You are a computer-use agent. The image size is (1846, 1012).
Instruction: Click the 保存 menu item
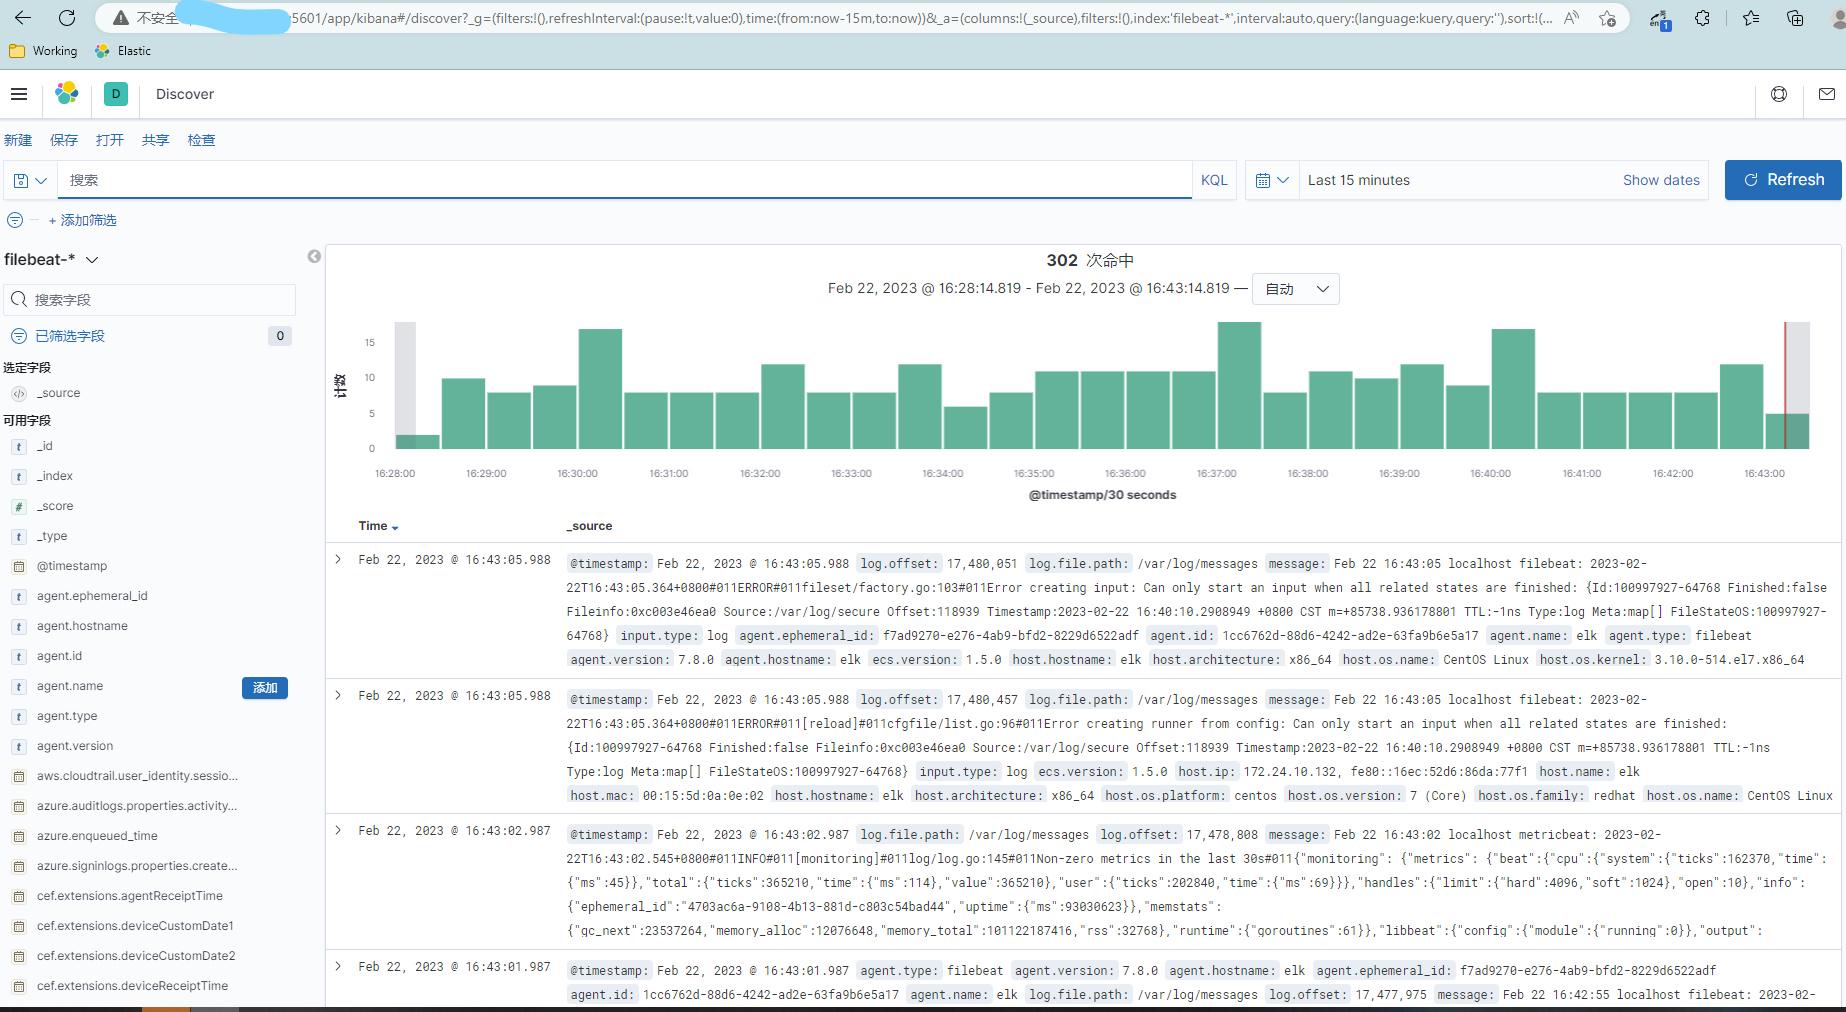[x=64, y=140]
